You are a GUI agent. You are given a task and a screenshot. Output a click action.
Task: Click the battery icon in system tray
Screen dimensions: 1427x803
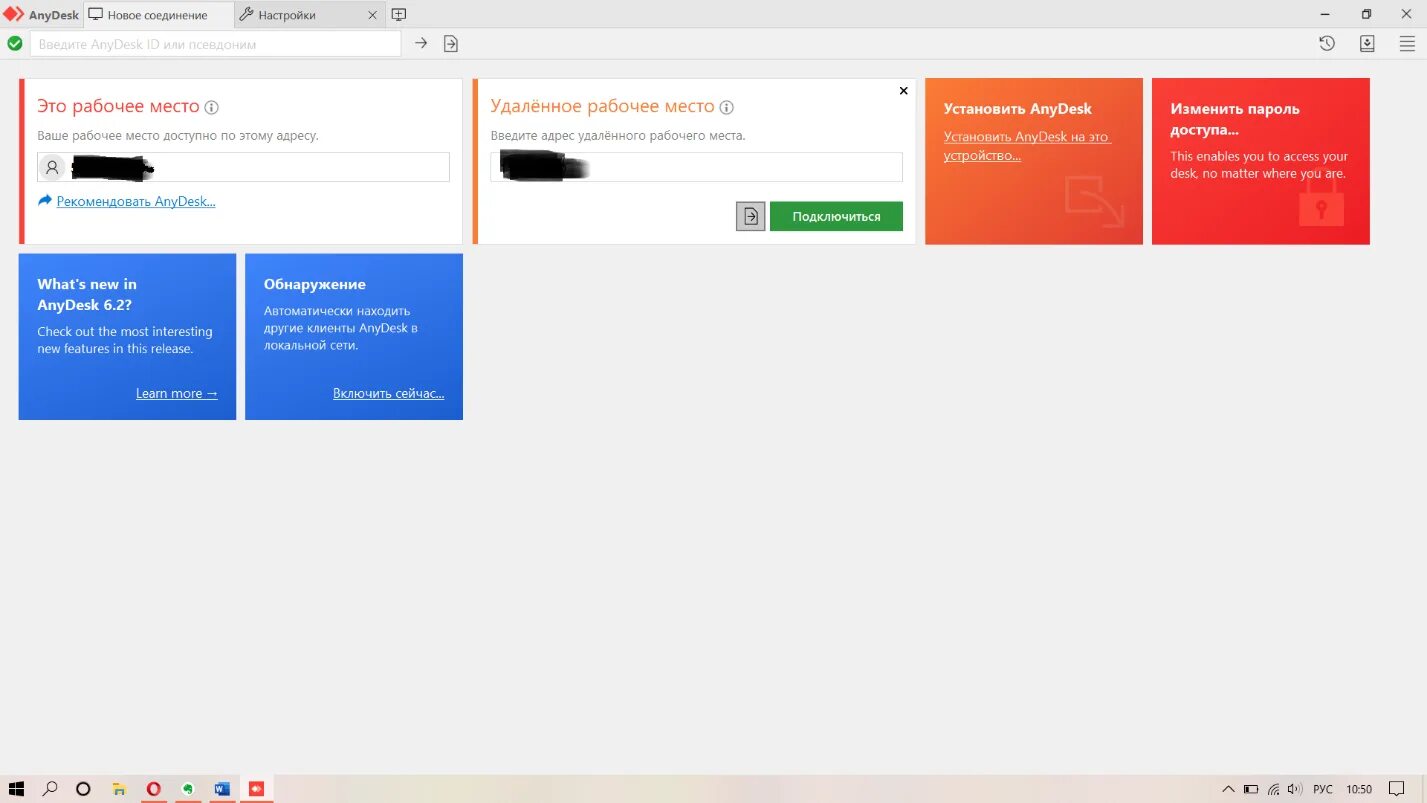click(1251, 789)
